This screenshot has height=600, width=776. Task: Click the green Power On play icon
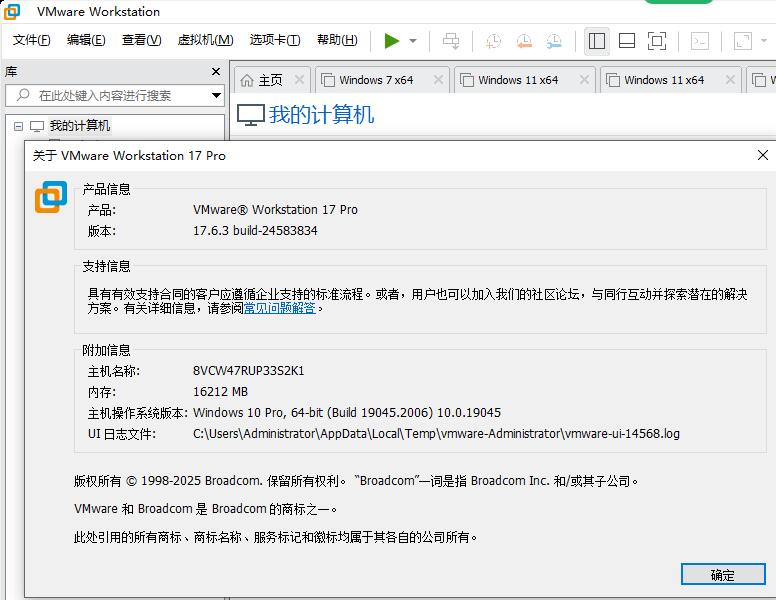pos(391,41)
